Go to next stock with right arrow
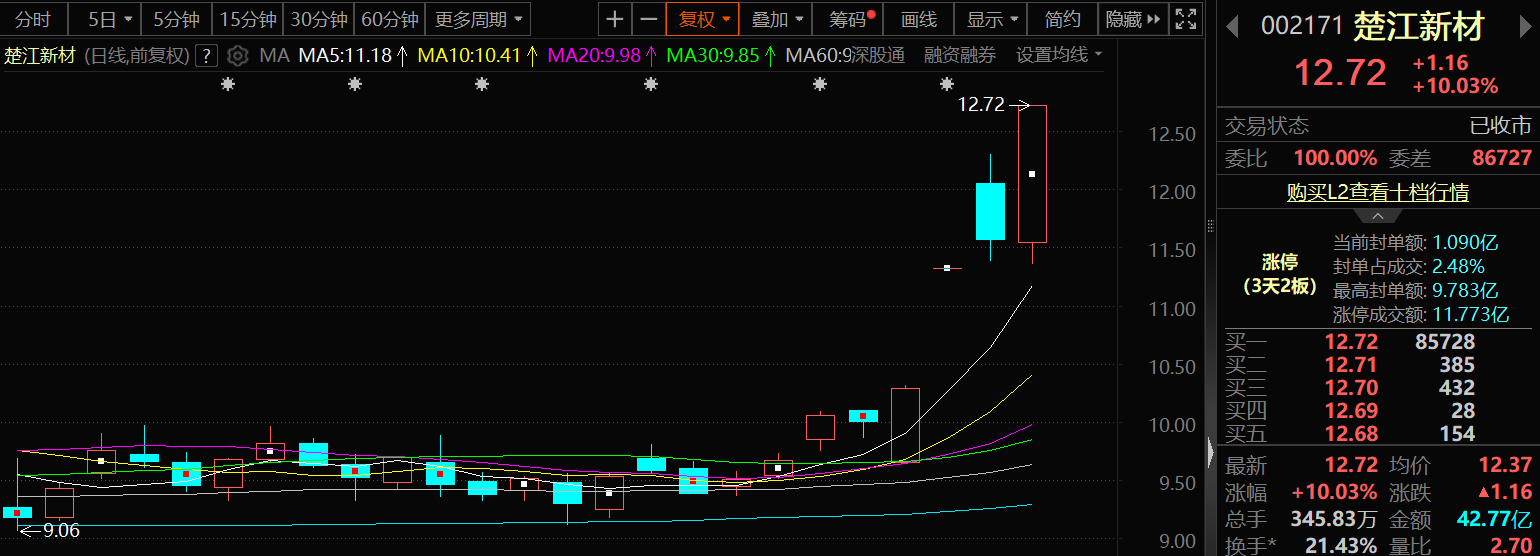This screenshot has width=1540, height=556. tap(1521, 25)
